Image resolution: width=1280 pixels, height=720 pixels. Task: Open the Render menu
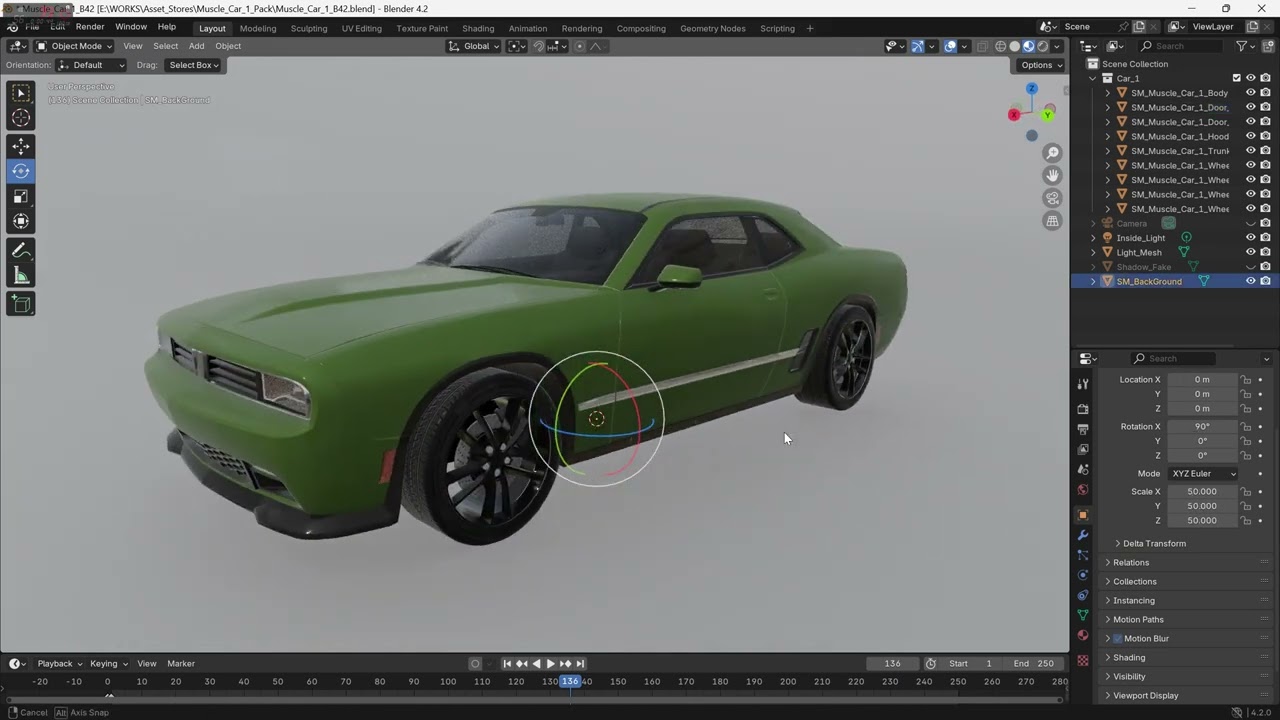pyautogui.click(x=90, y=27)
